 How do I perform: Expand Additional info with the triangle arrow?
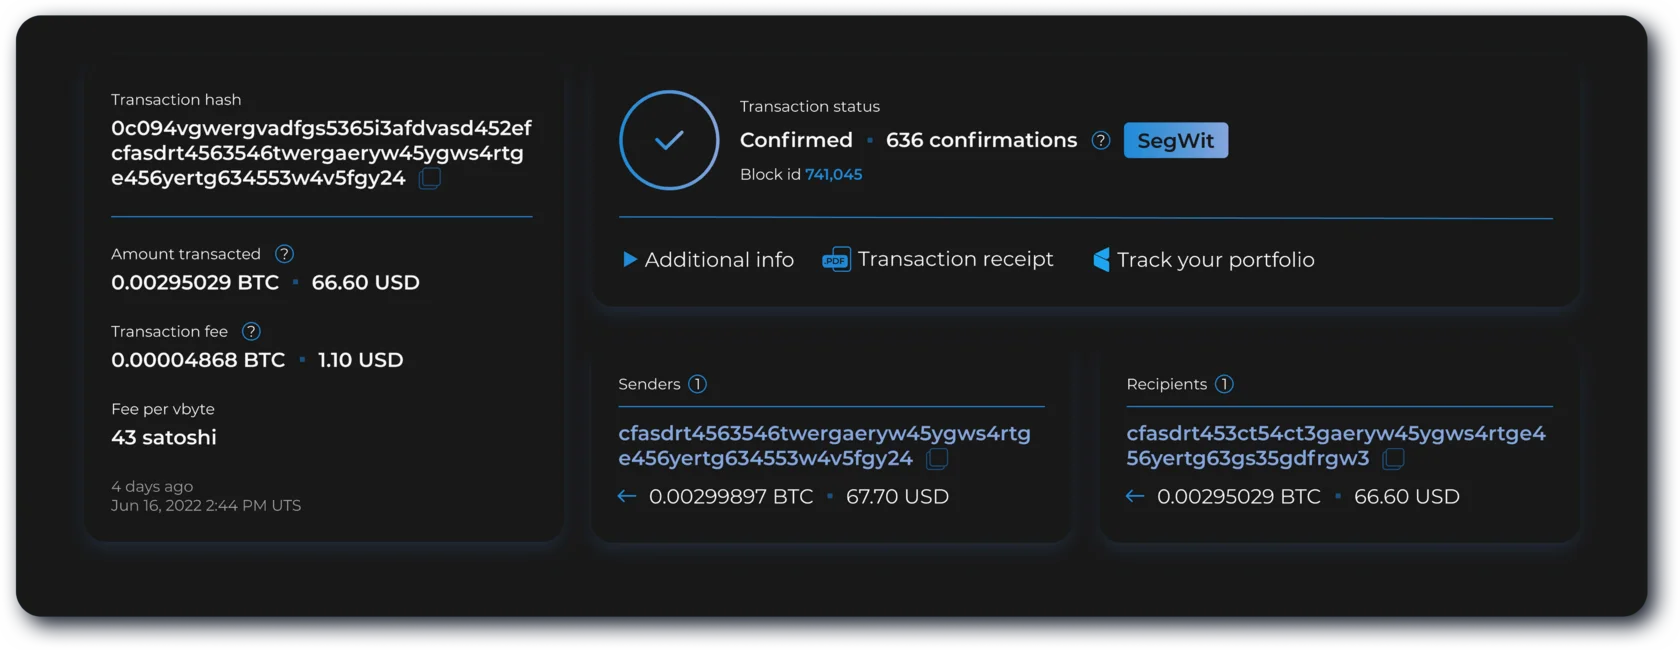click(629, 260)
